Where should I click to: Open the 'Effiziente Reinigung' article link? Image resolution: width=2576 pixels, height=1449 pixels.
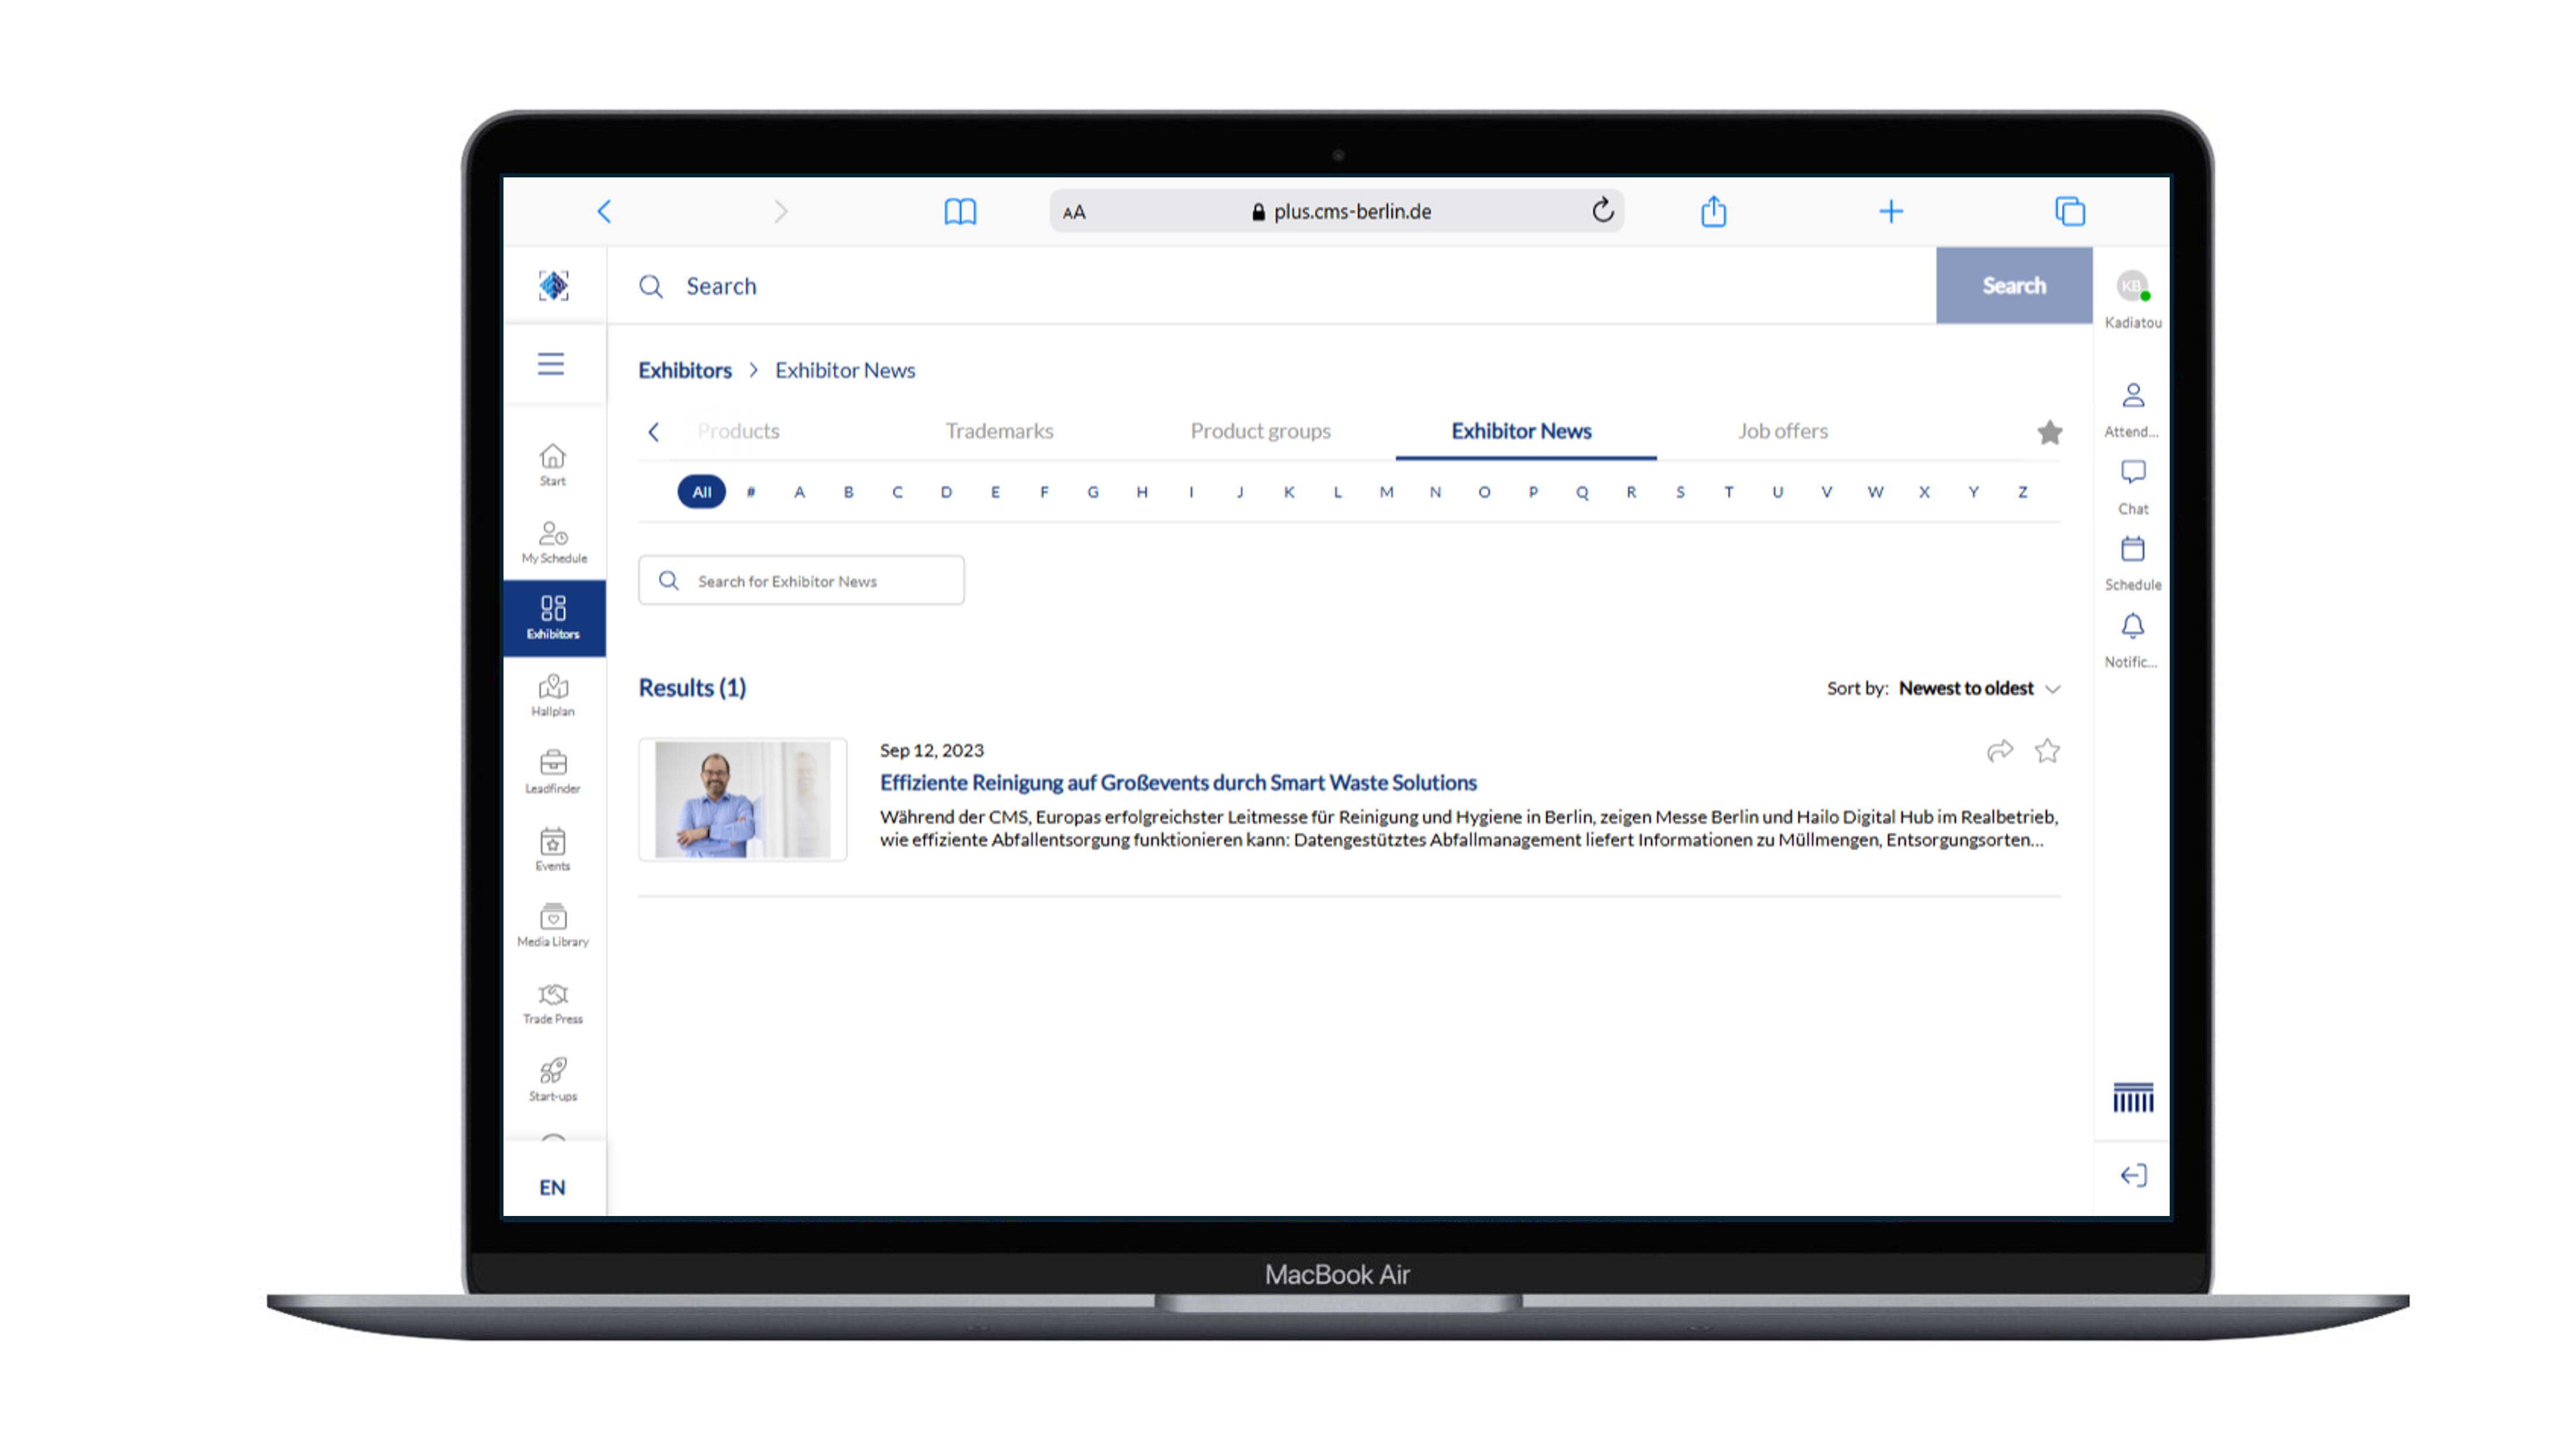[x=1177, y=782]
